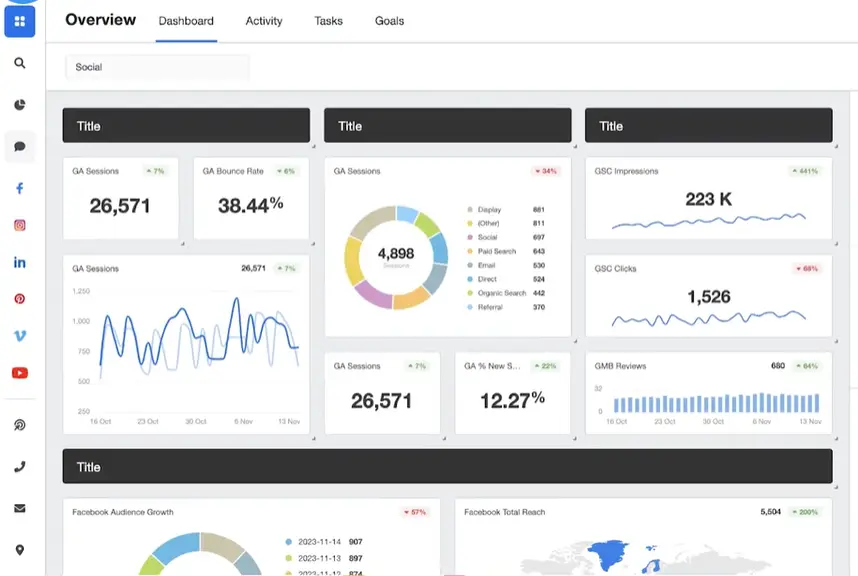This screenshot has width=858, height=576.
Task: Open the location pin icon in sidebar
Action: tap(20, 550)
